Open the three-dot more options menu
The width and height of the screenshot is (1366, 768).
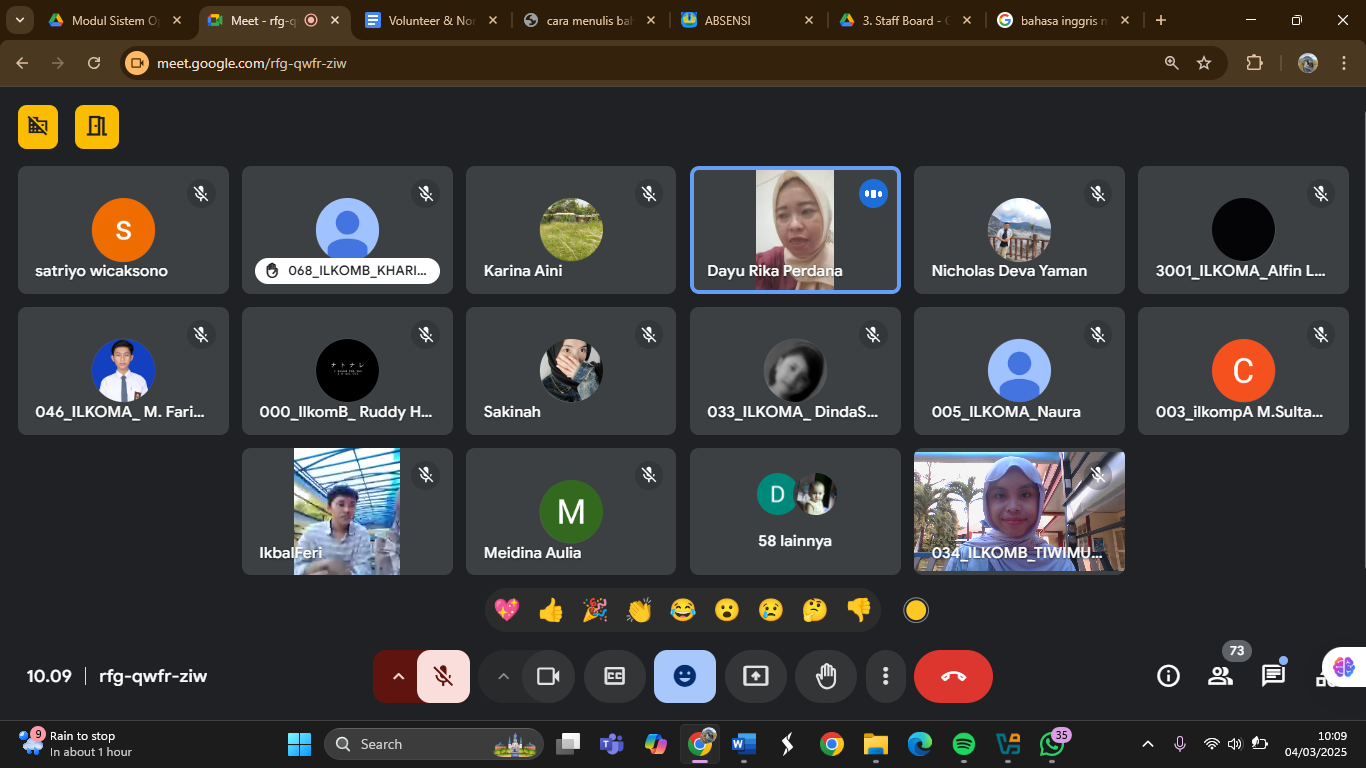tap(885, 677)
